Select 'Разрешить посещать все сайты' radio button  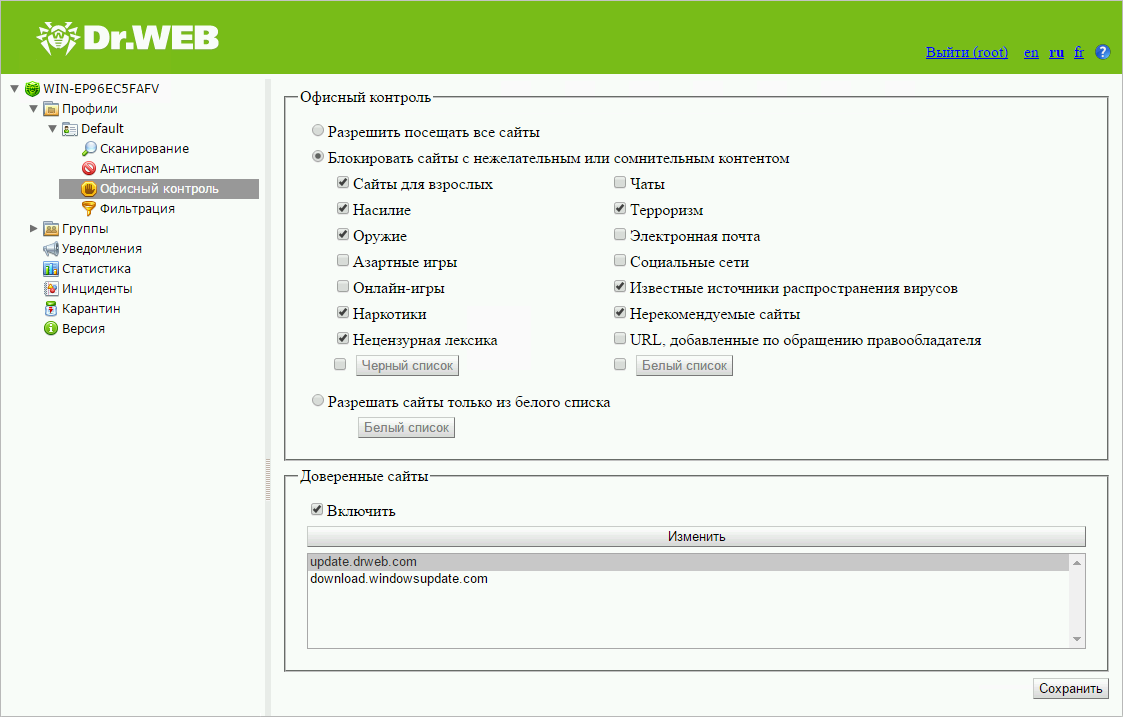tap(318, 131)
